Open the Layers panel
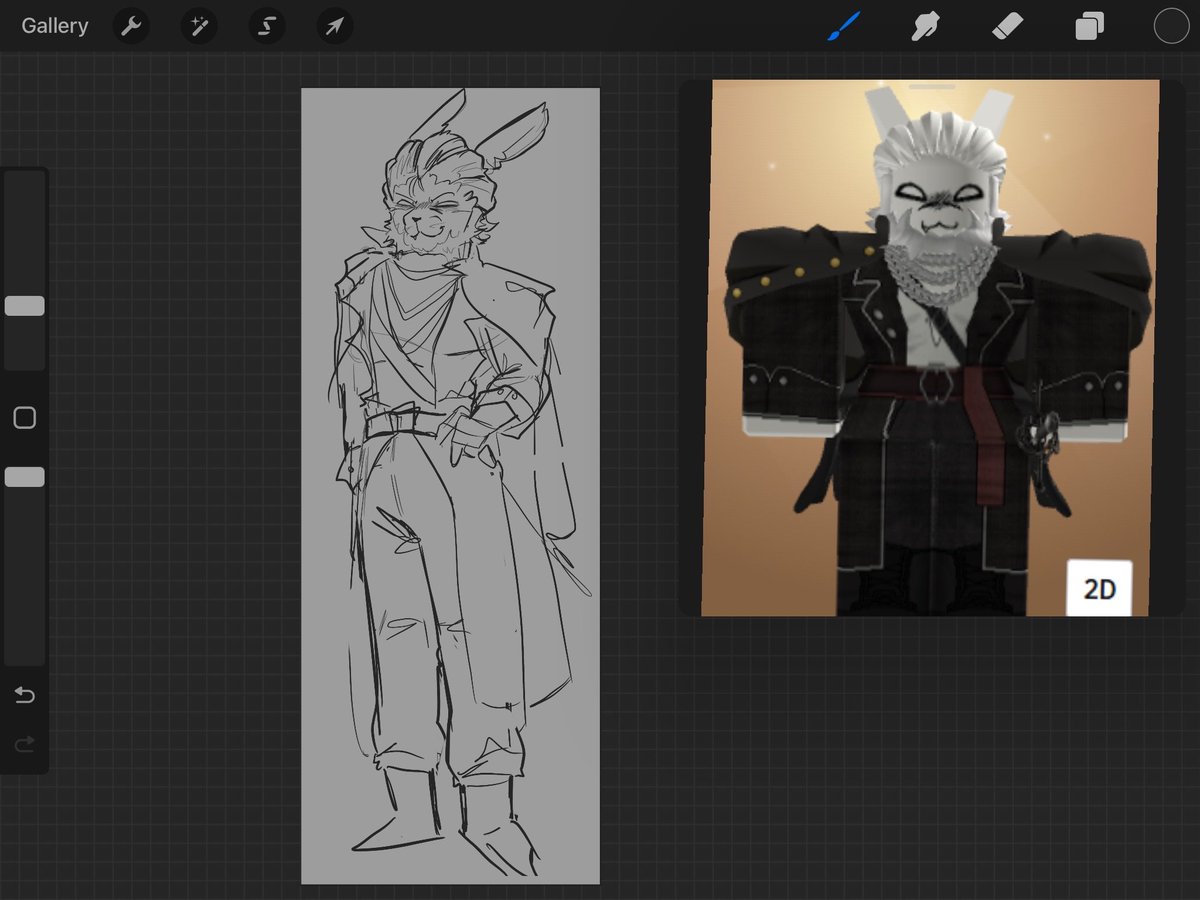Viewport: 1200px width, 900px height. point(1089,27)
